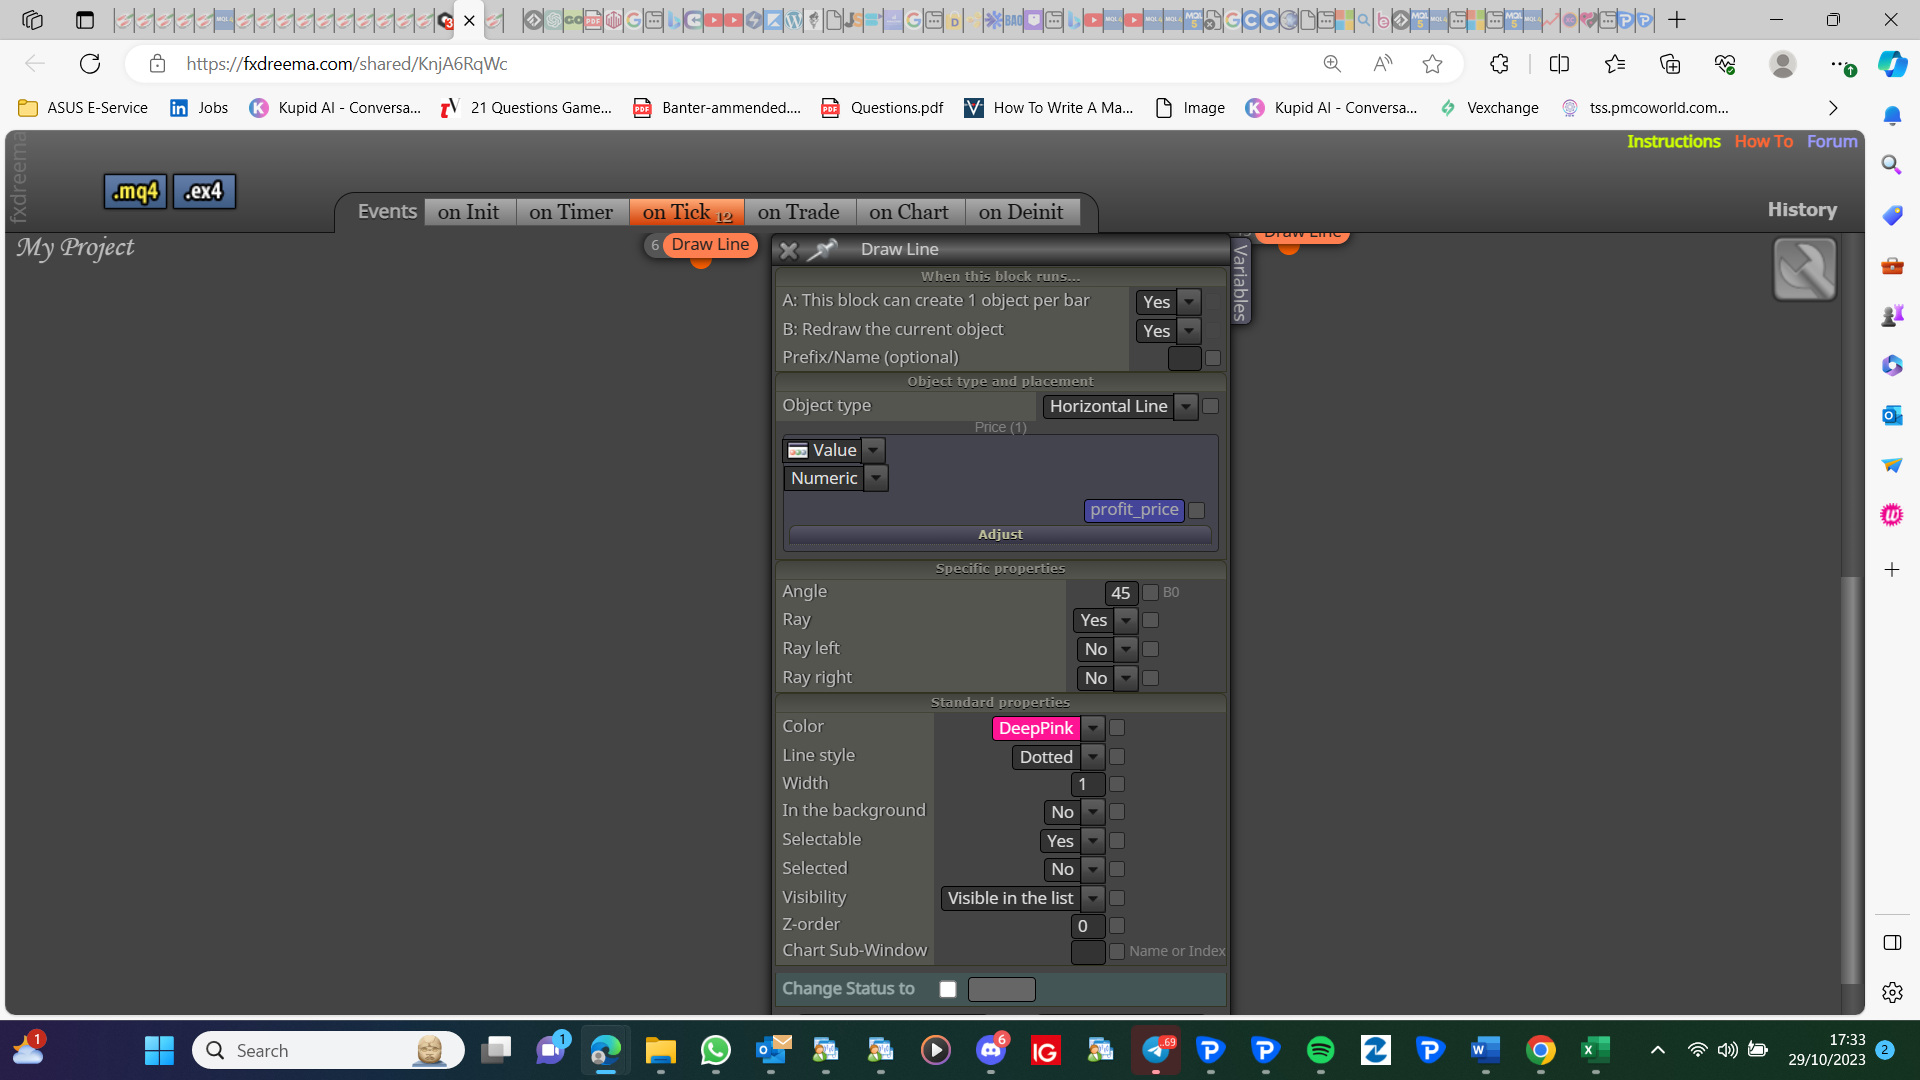The image size is (1920, 1080).
Task: Select the on Tick tab
Action: 686,212
